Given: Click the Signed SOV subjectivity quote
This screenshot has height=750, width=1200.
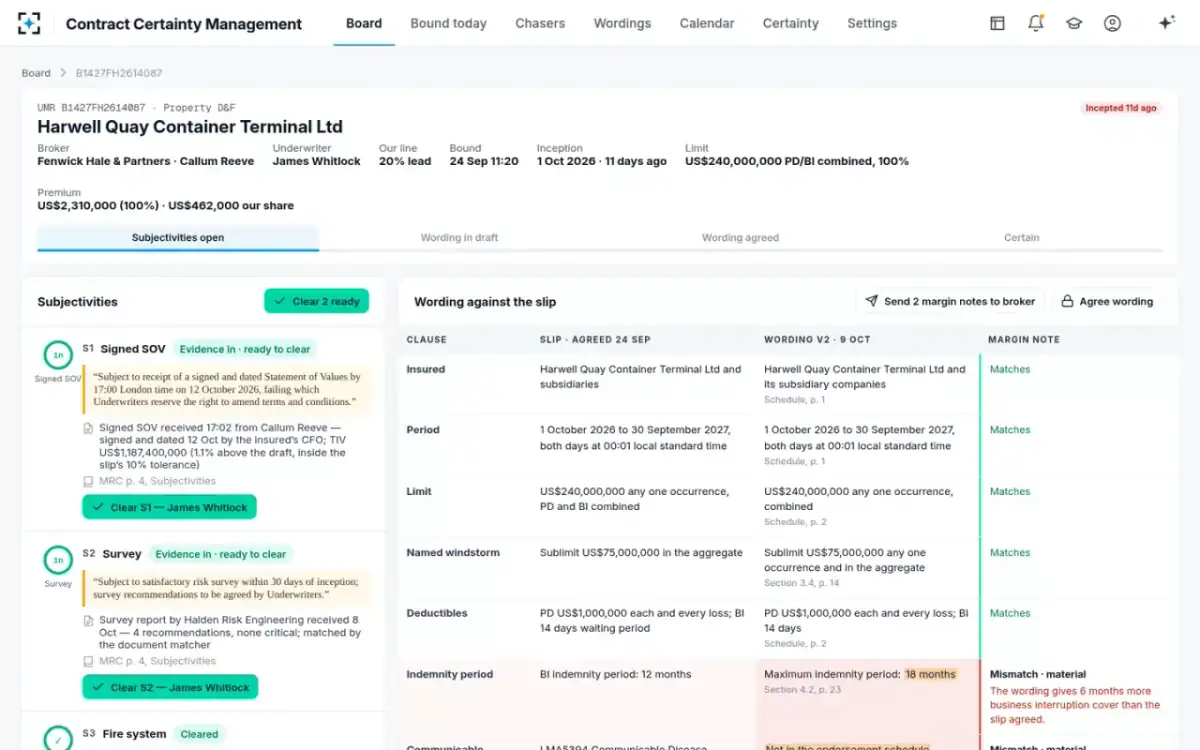Looking at the screenshot, I should (x=227, y=389).
